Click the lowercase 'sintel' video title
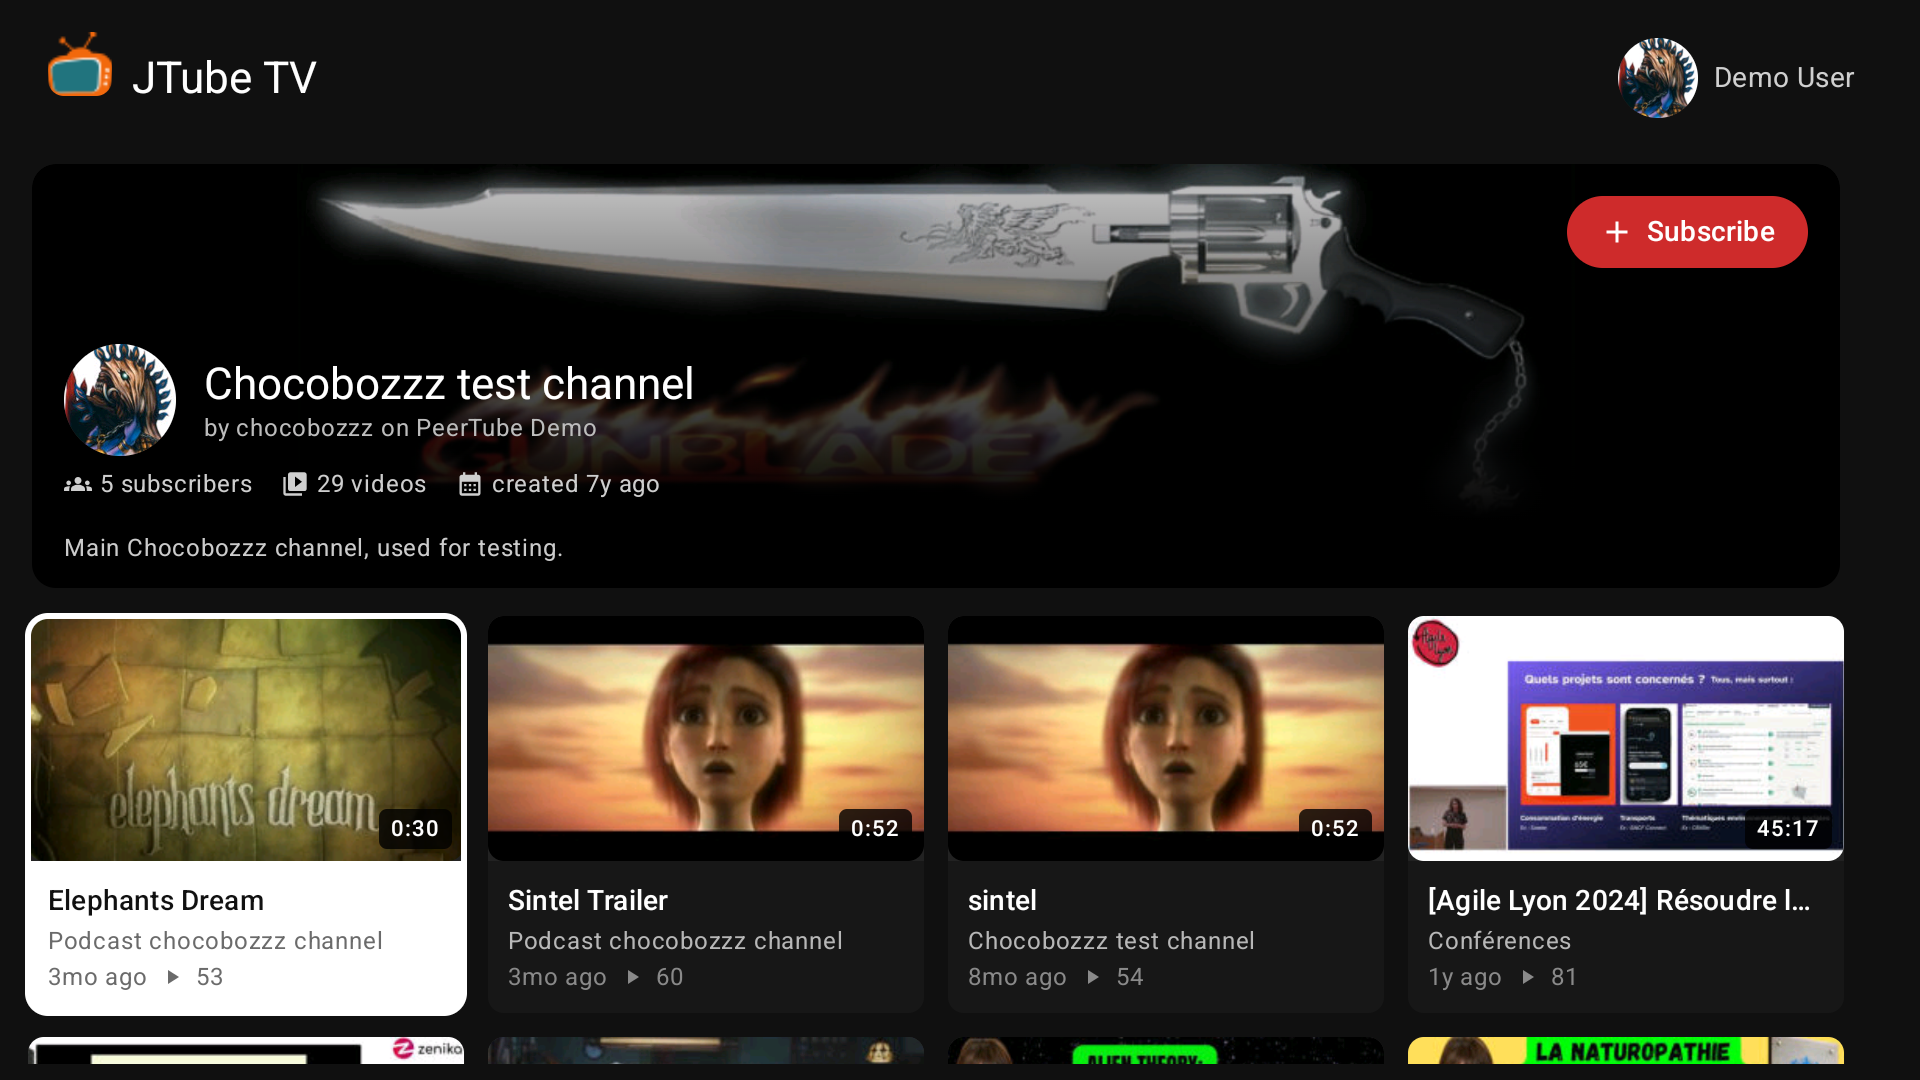 1002,900
